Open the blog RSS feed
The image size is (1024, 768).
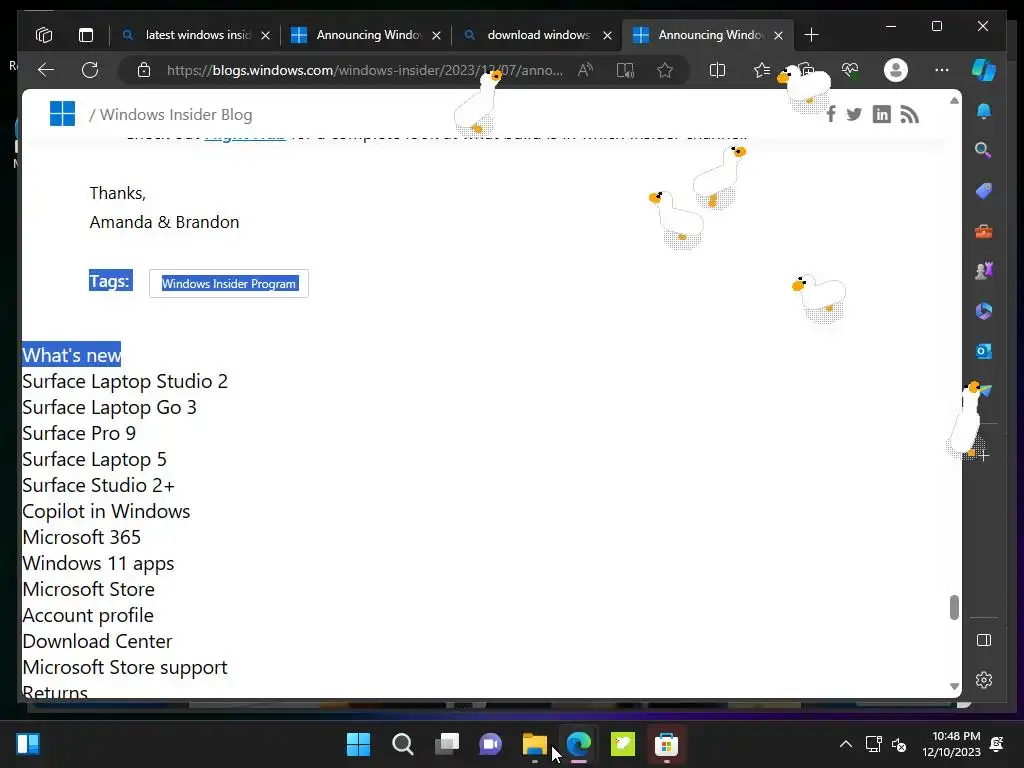pyautogui.click(x=909, y=114)
